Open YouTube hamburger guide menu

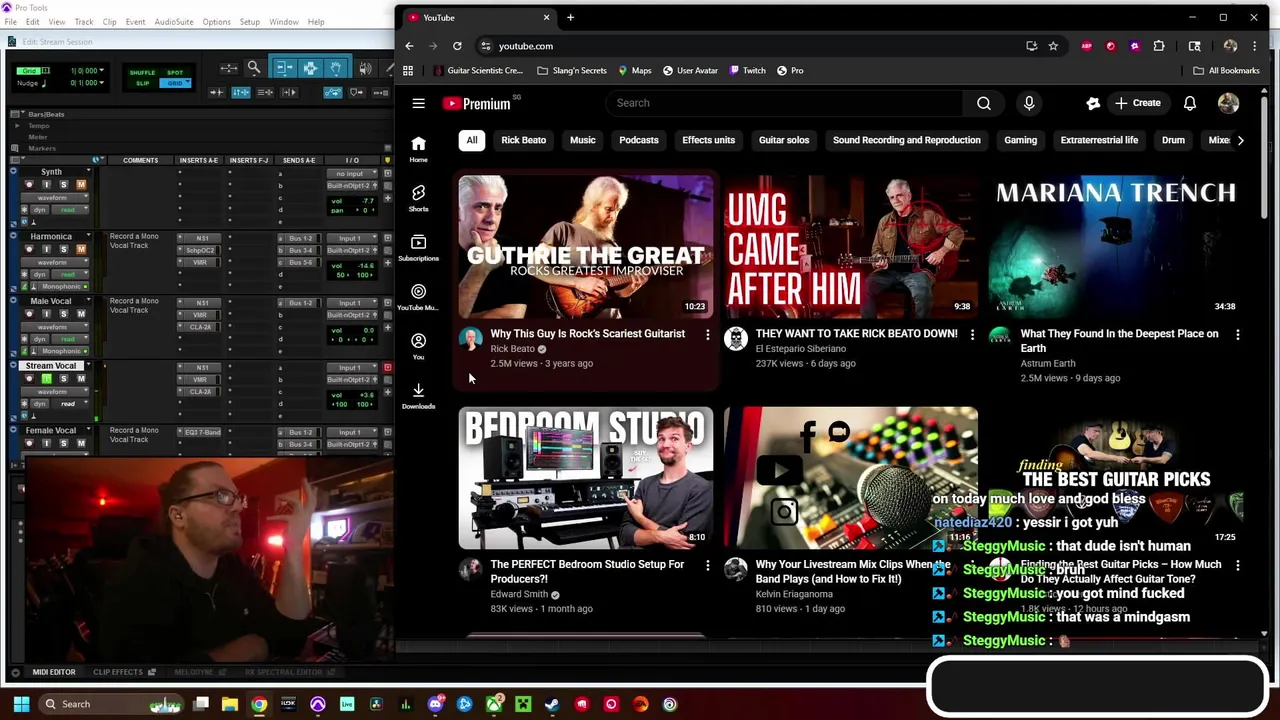point(418,103)
